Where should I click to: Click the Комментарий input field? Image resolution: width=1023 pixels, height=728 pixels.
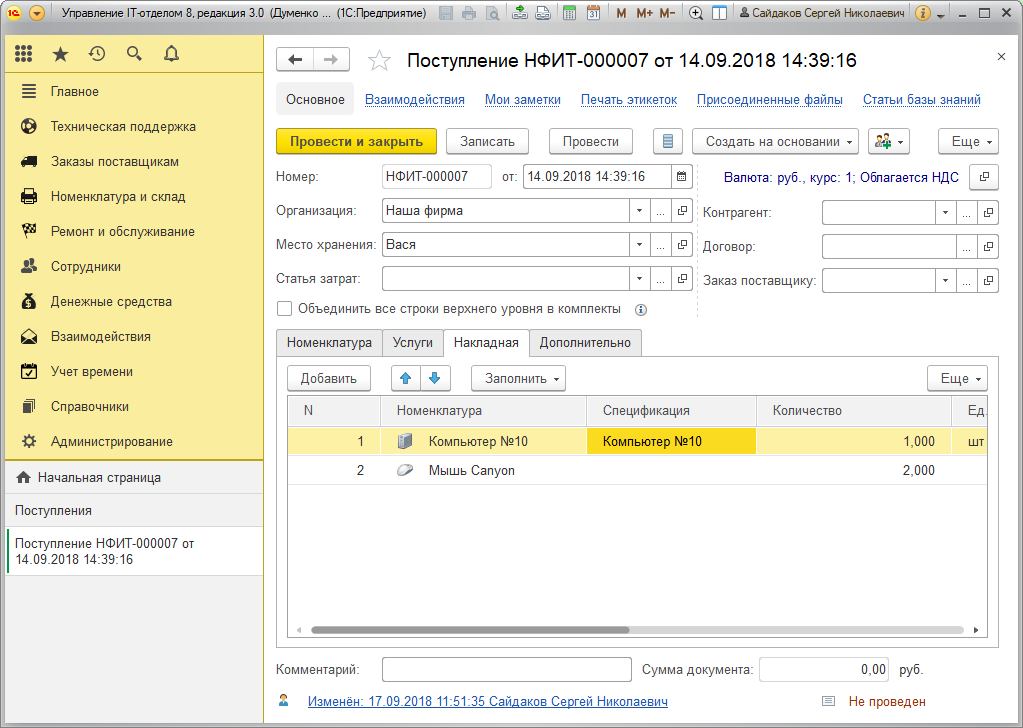[x=507, y=670]
